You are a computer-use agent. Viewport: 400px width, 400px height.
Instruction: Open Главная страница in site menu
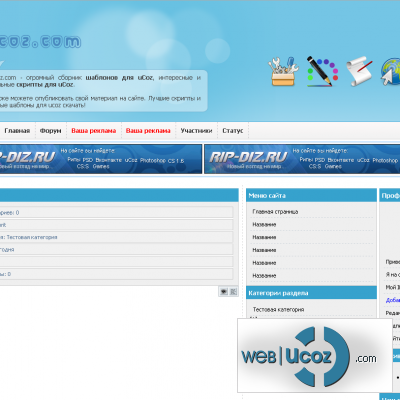275,212
